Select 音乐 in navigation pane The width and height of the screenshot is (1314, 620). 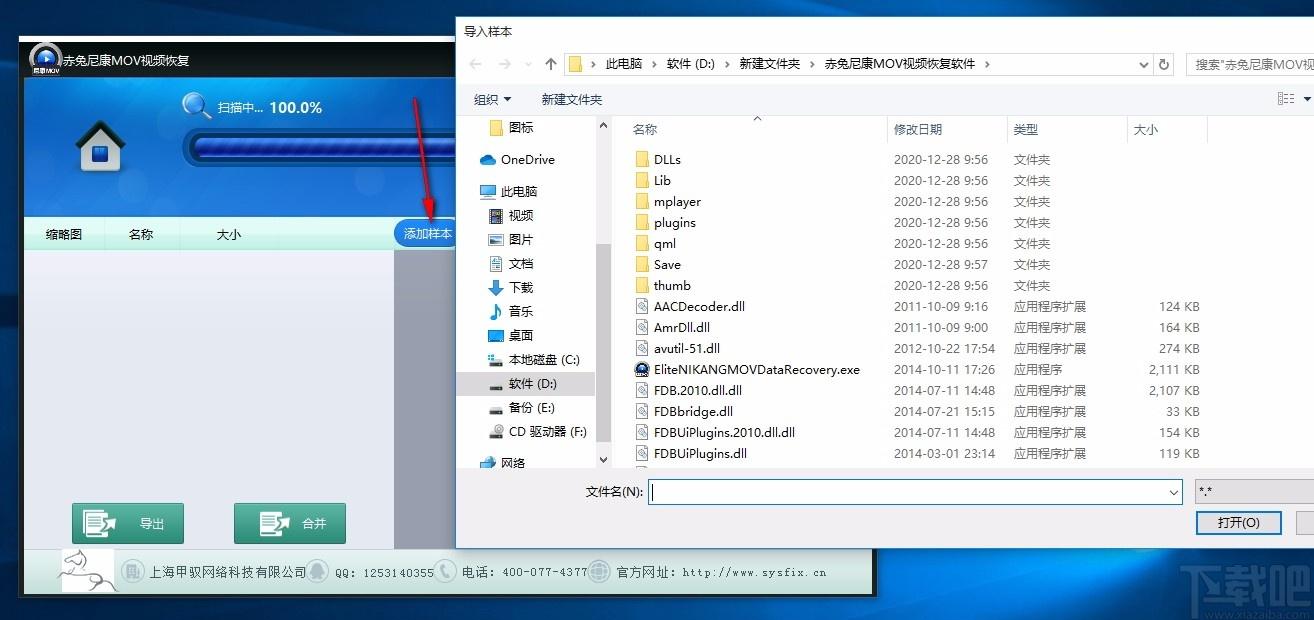point(512,311)
